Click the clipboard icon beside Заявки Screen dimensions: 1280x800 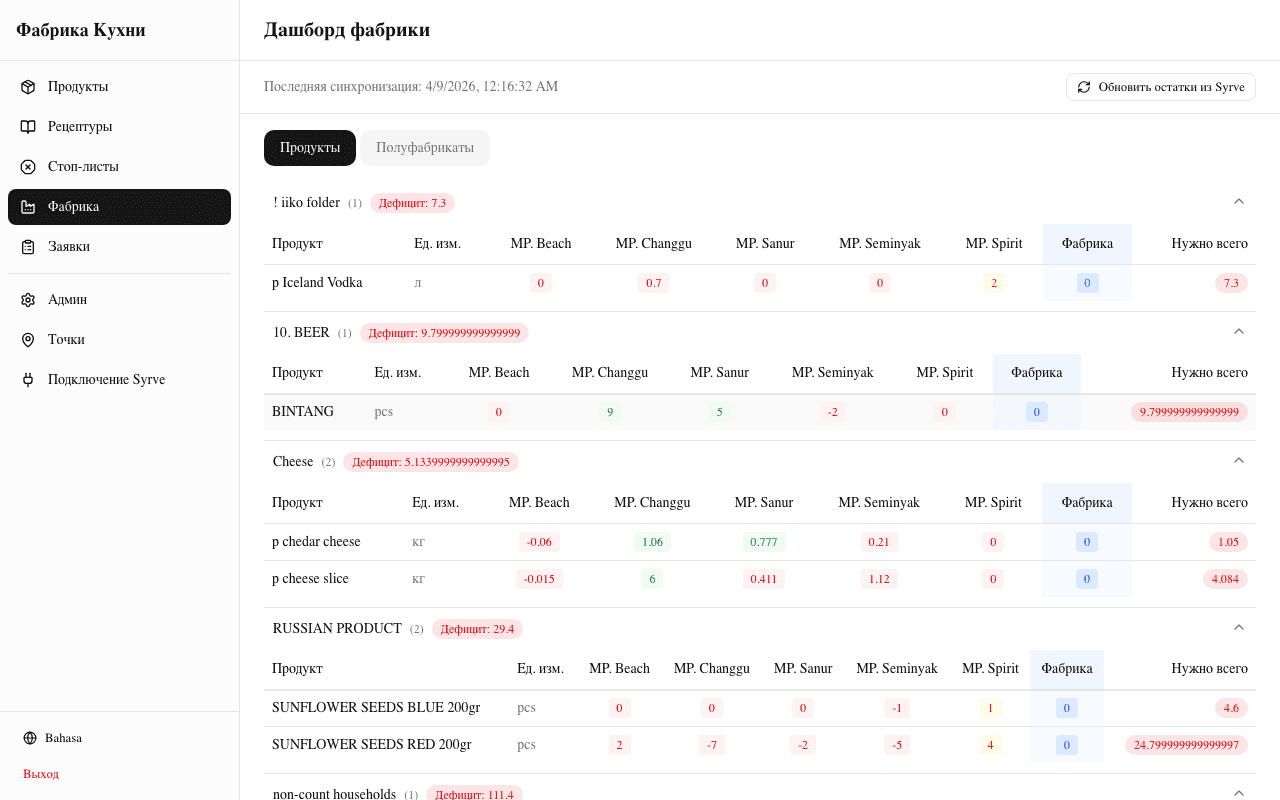28,247
